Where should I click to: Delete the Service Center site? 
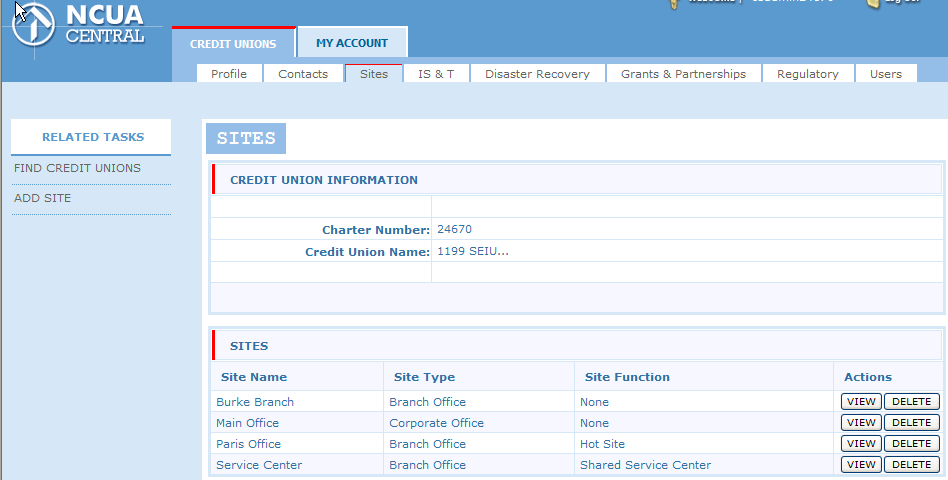pos(911,465)
